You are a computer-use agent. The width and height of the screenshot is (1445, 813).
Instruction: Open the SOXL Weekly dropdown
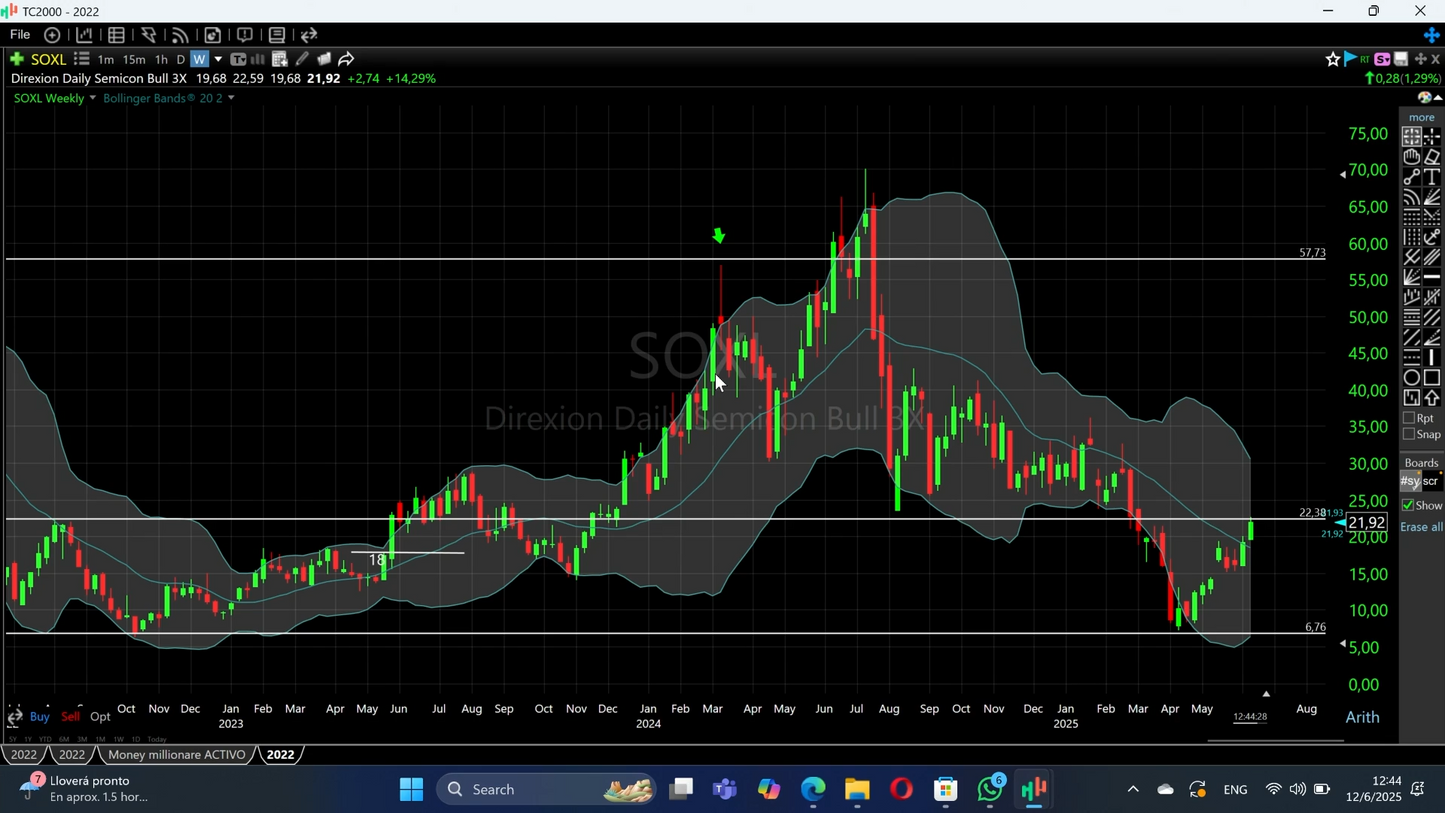pos(92,98)
